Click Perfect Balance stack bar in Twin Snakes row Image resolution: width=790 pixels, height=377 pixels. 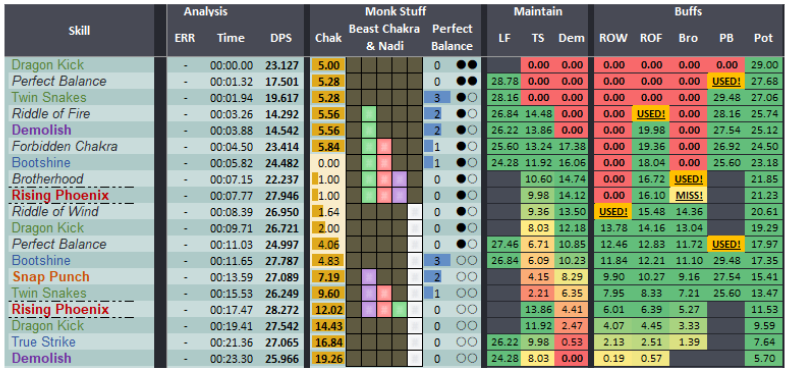[437, 98]
